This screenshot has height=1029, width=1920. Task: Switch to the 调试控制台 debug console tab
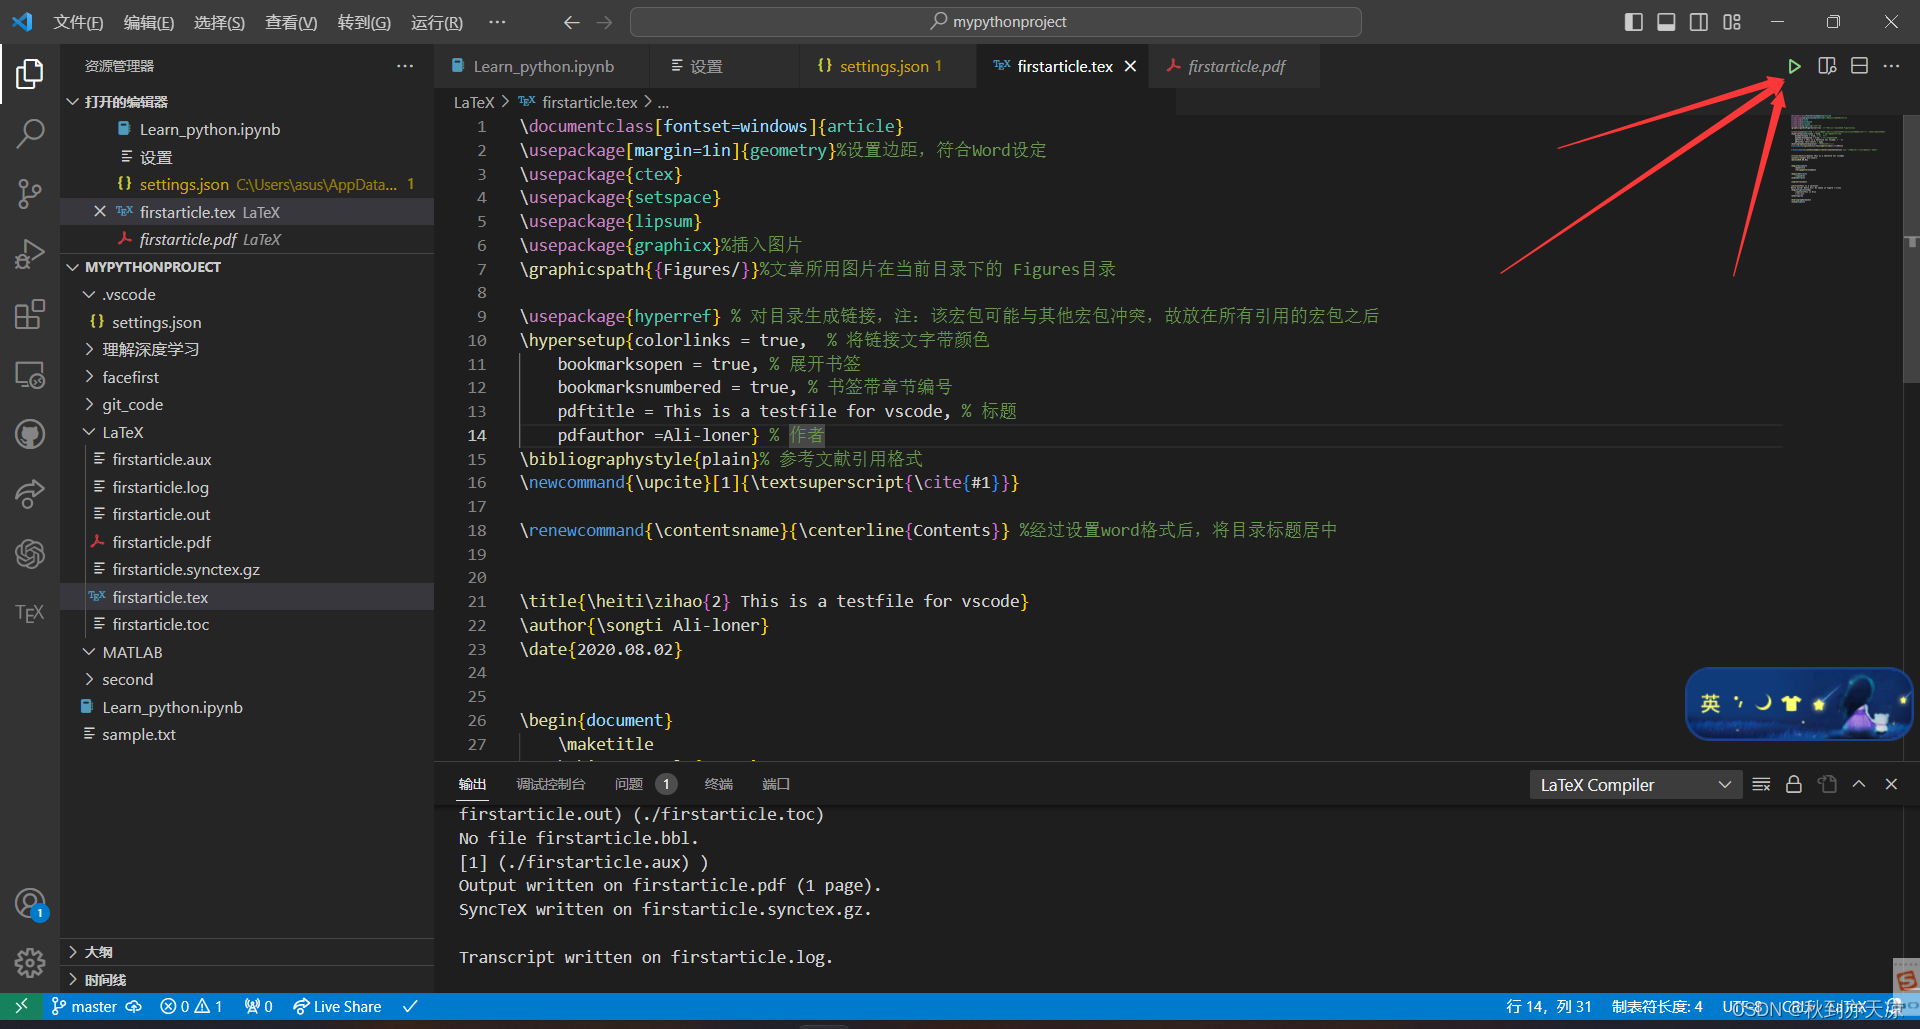551,784
